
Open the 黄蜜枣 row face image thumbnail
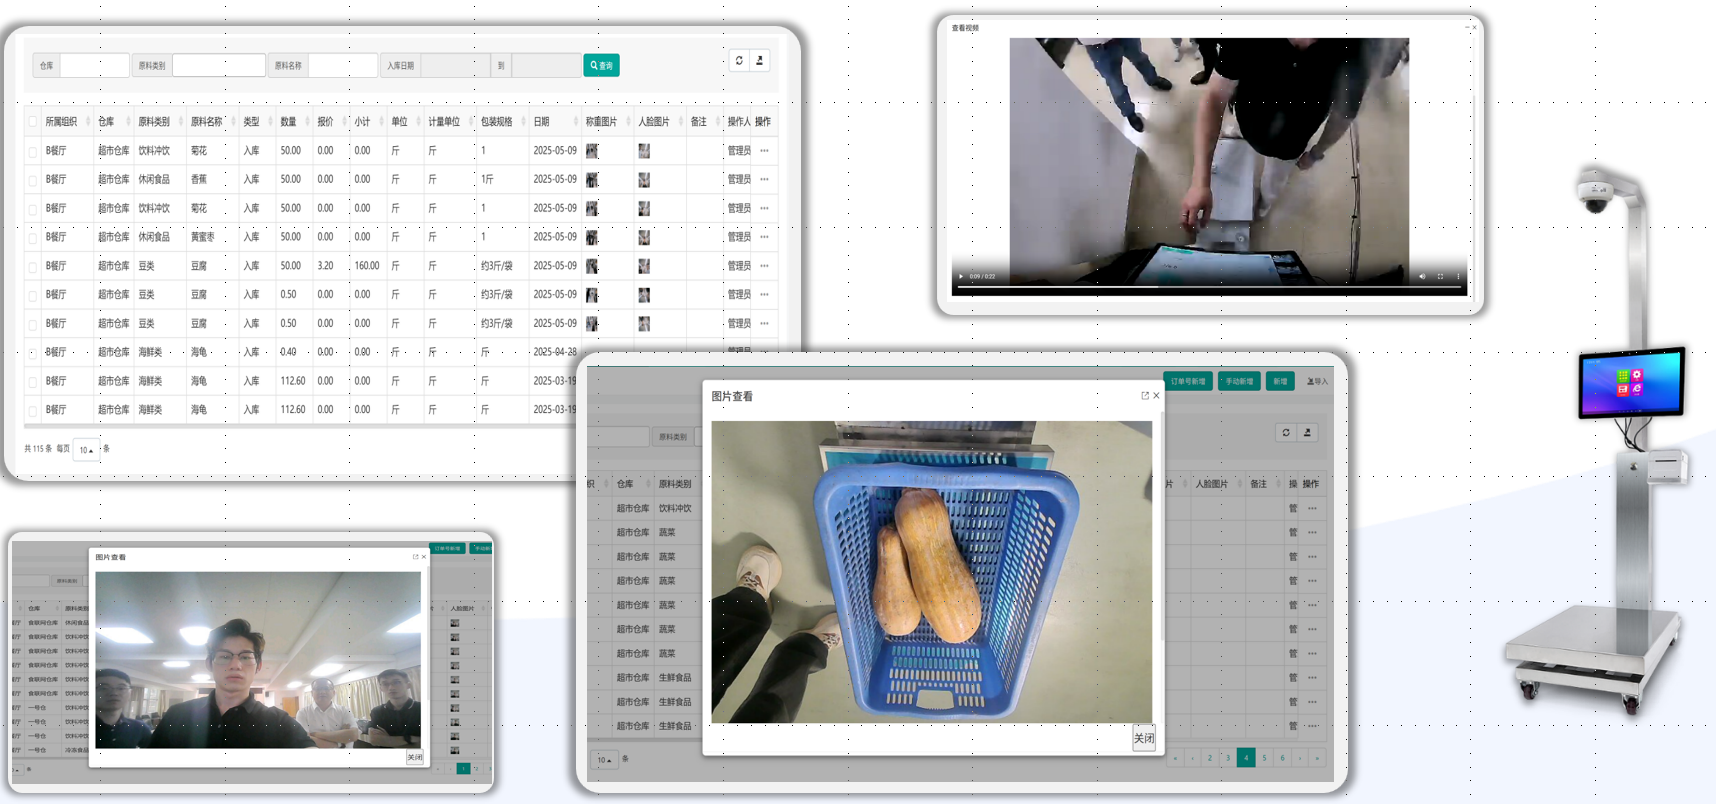point(644,238)
